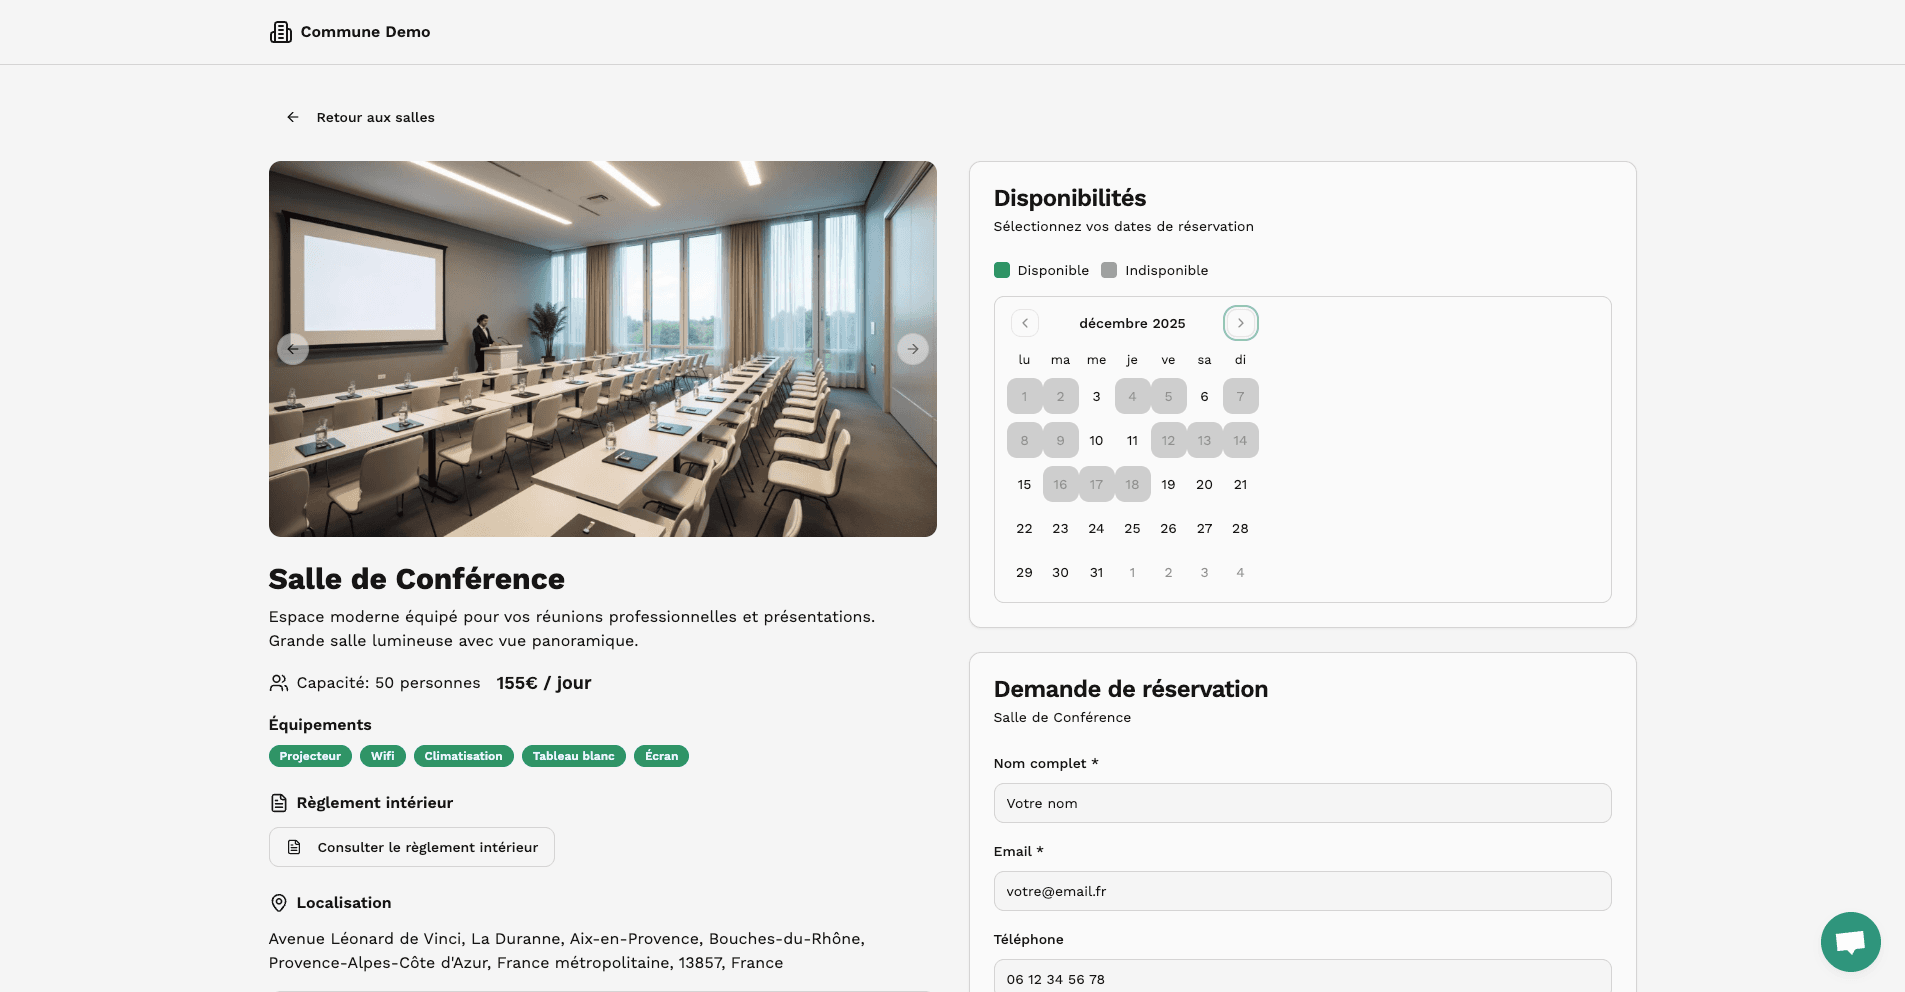Image resolution: width=1905 pixels, height=992 pixels.
Task: Click the capacity people icon
Action: click(278, 683)
